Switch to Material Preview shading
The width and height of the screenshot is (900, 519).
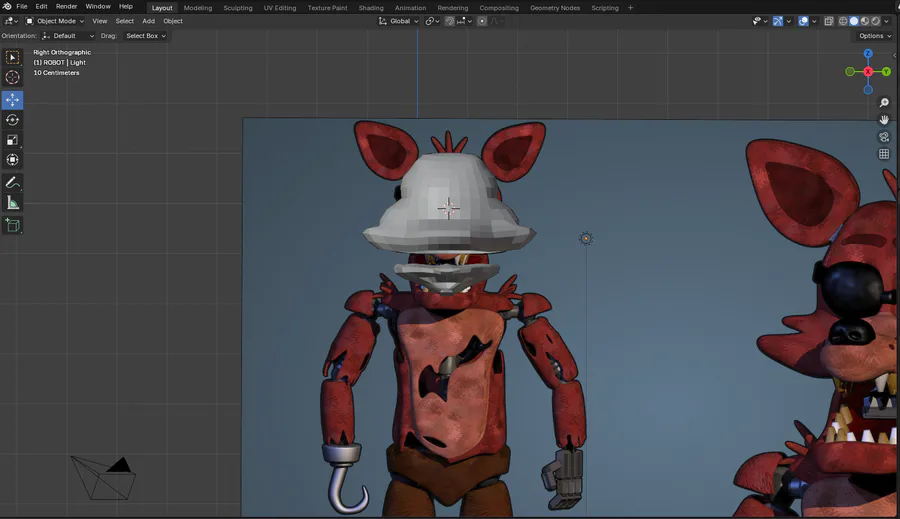(x=865, y=21)
